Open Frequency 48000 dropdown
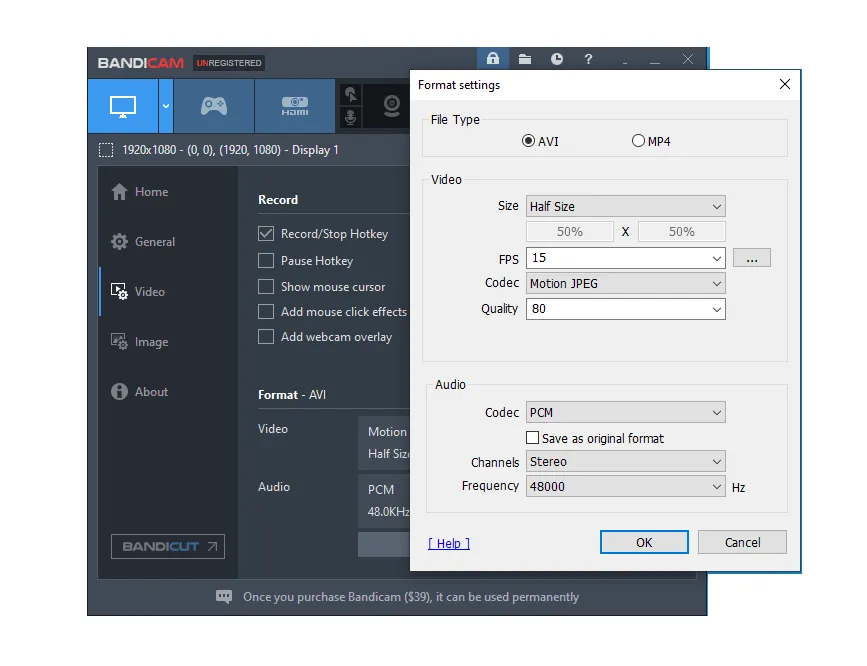This screenshot has width=867, height=666. click(x=625, y=487)
